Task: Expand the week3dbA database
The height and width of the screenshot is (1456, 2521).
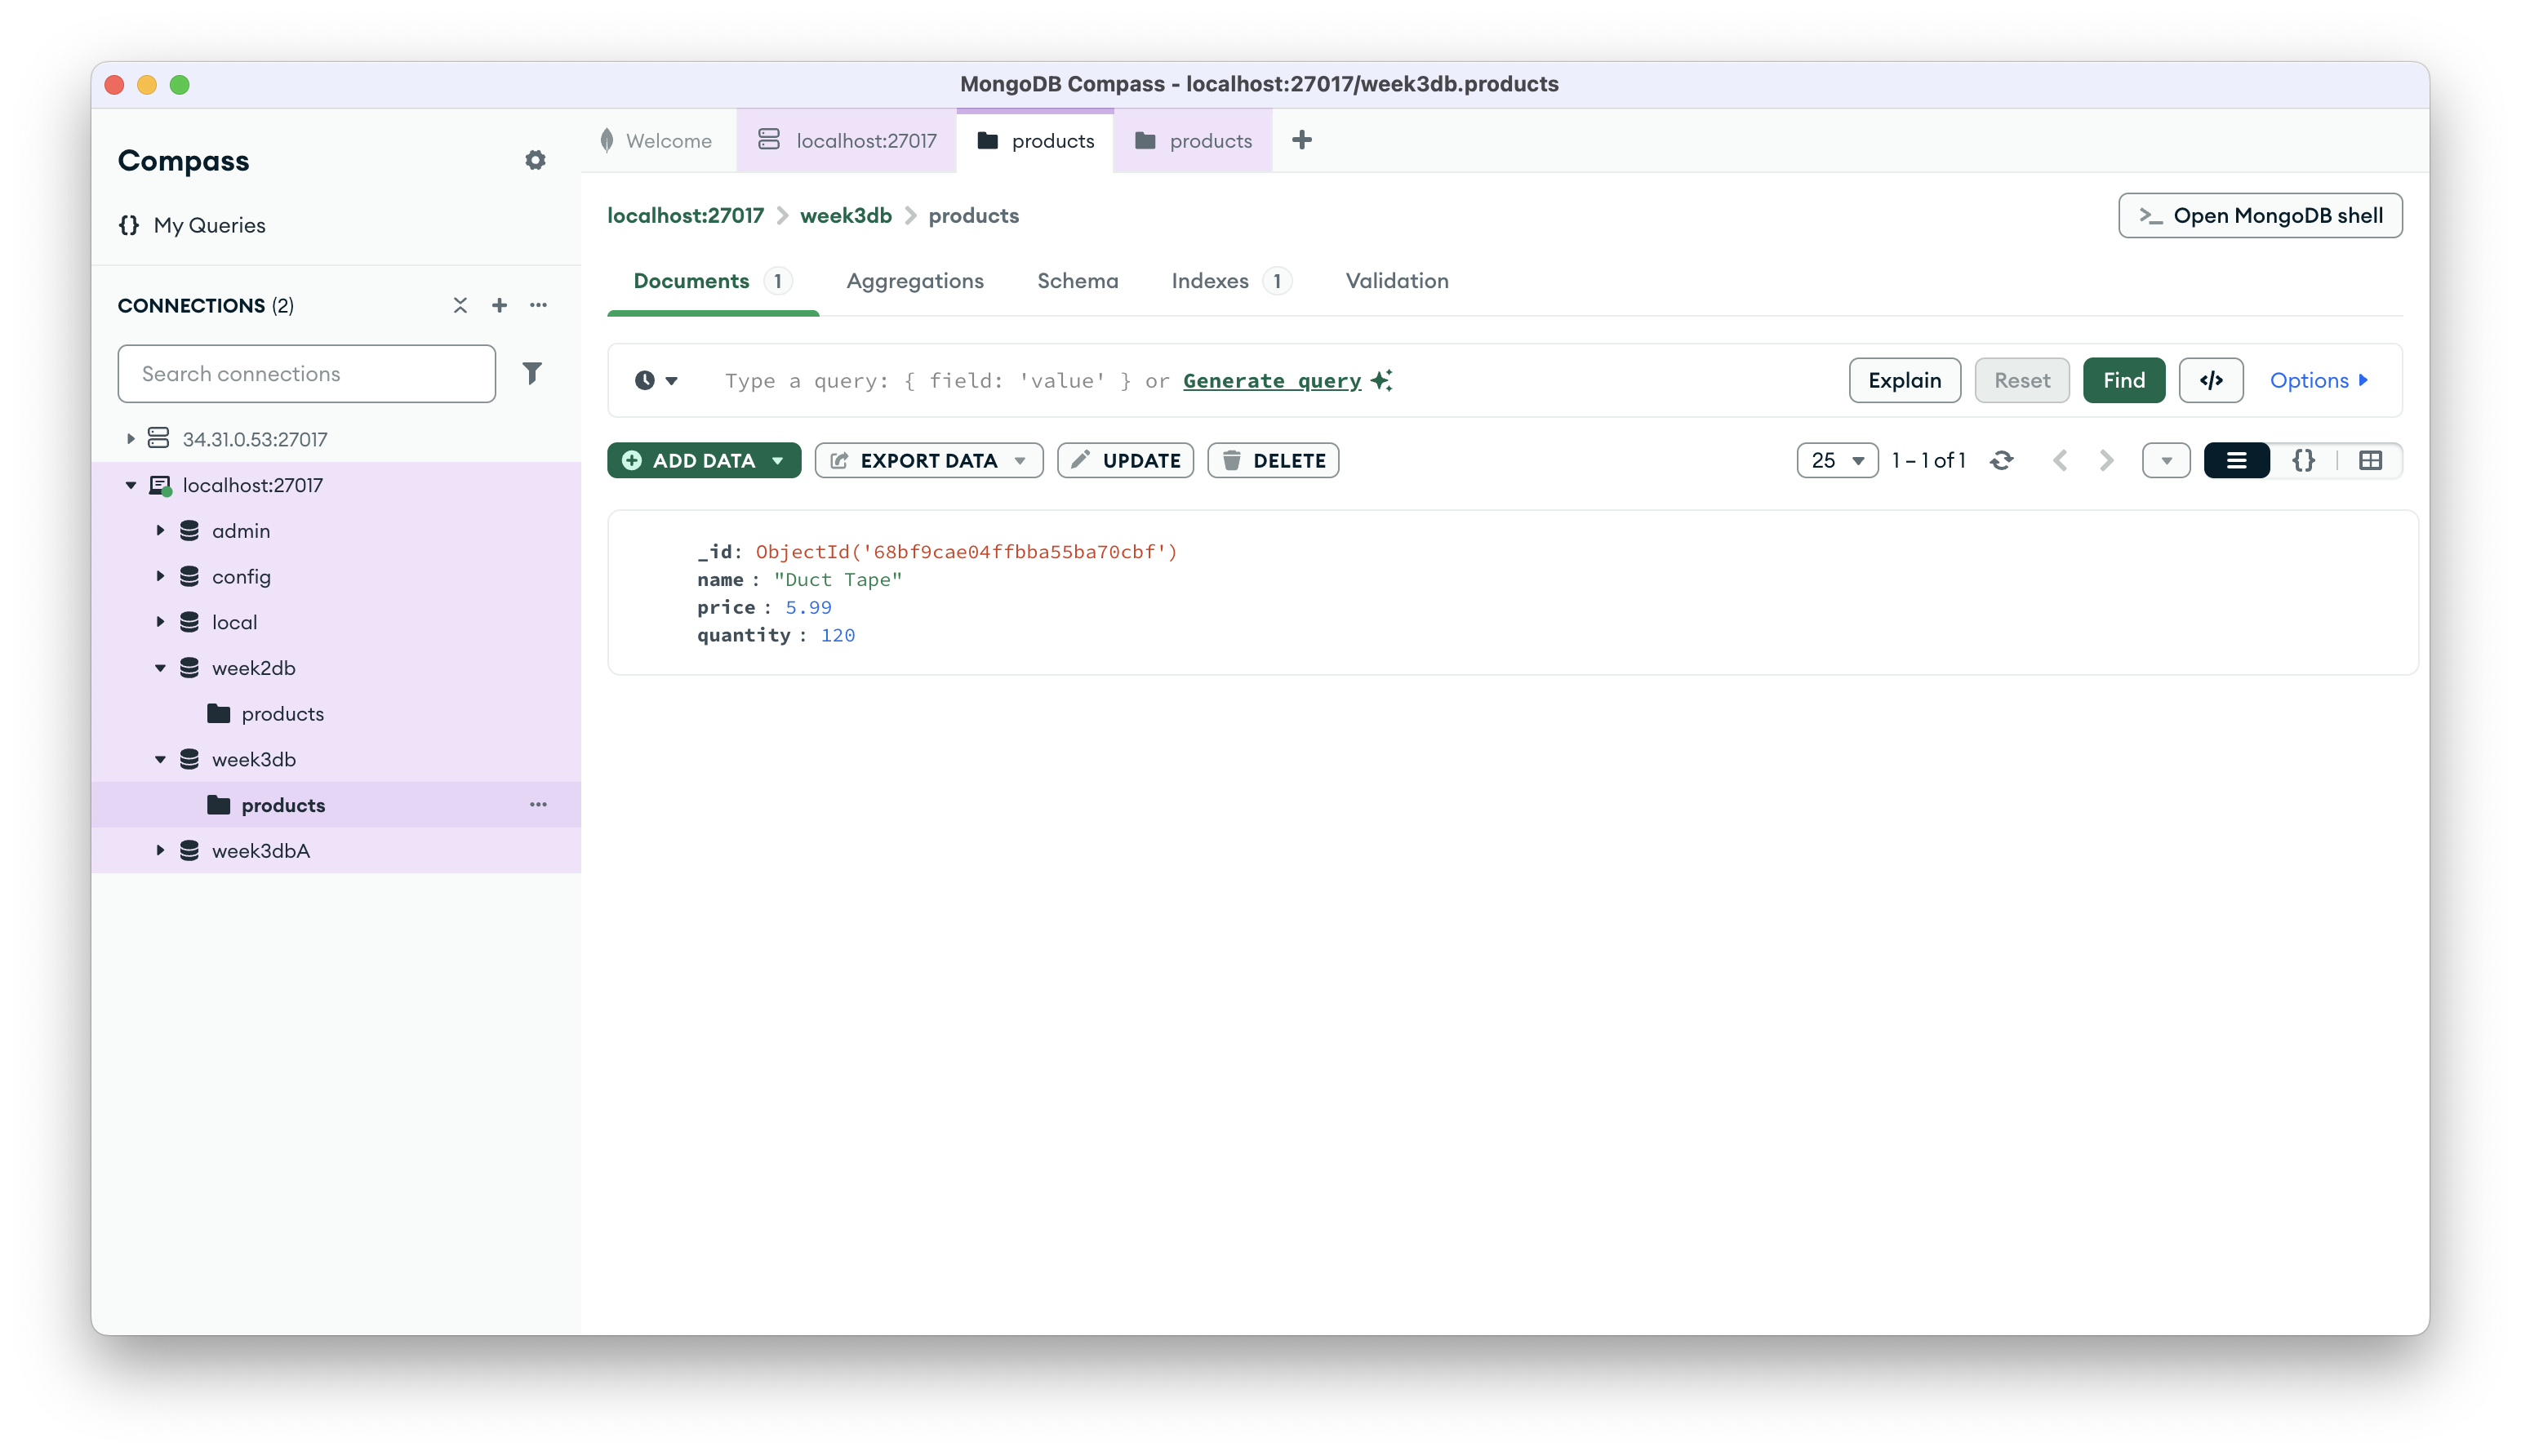Action: (x=160, y=851)
